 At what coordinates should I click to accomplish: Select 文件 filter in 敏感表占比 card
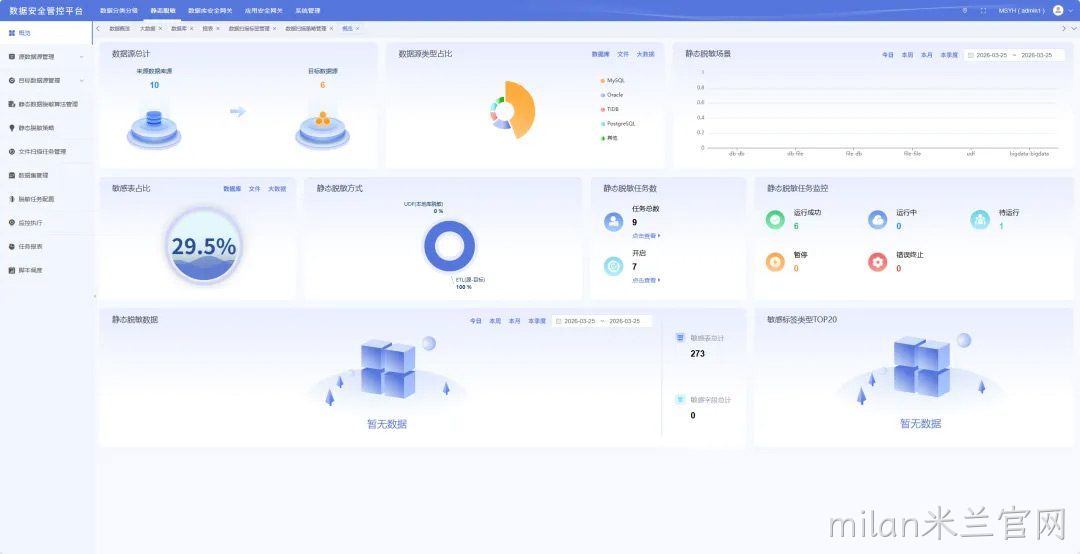255,189
